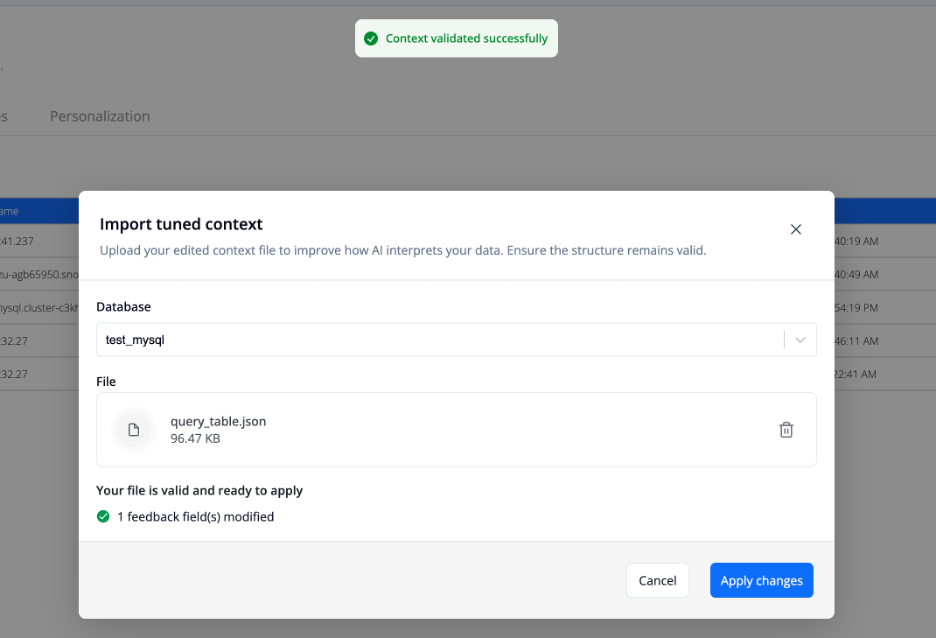Expand the Database dropdown chevron
936x638 pixels.
tap(800, 340)
